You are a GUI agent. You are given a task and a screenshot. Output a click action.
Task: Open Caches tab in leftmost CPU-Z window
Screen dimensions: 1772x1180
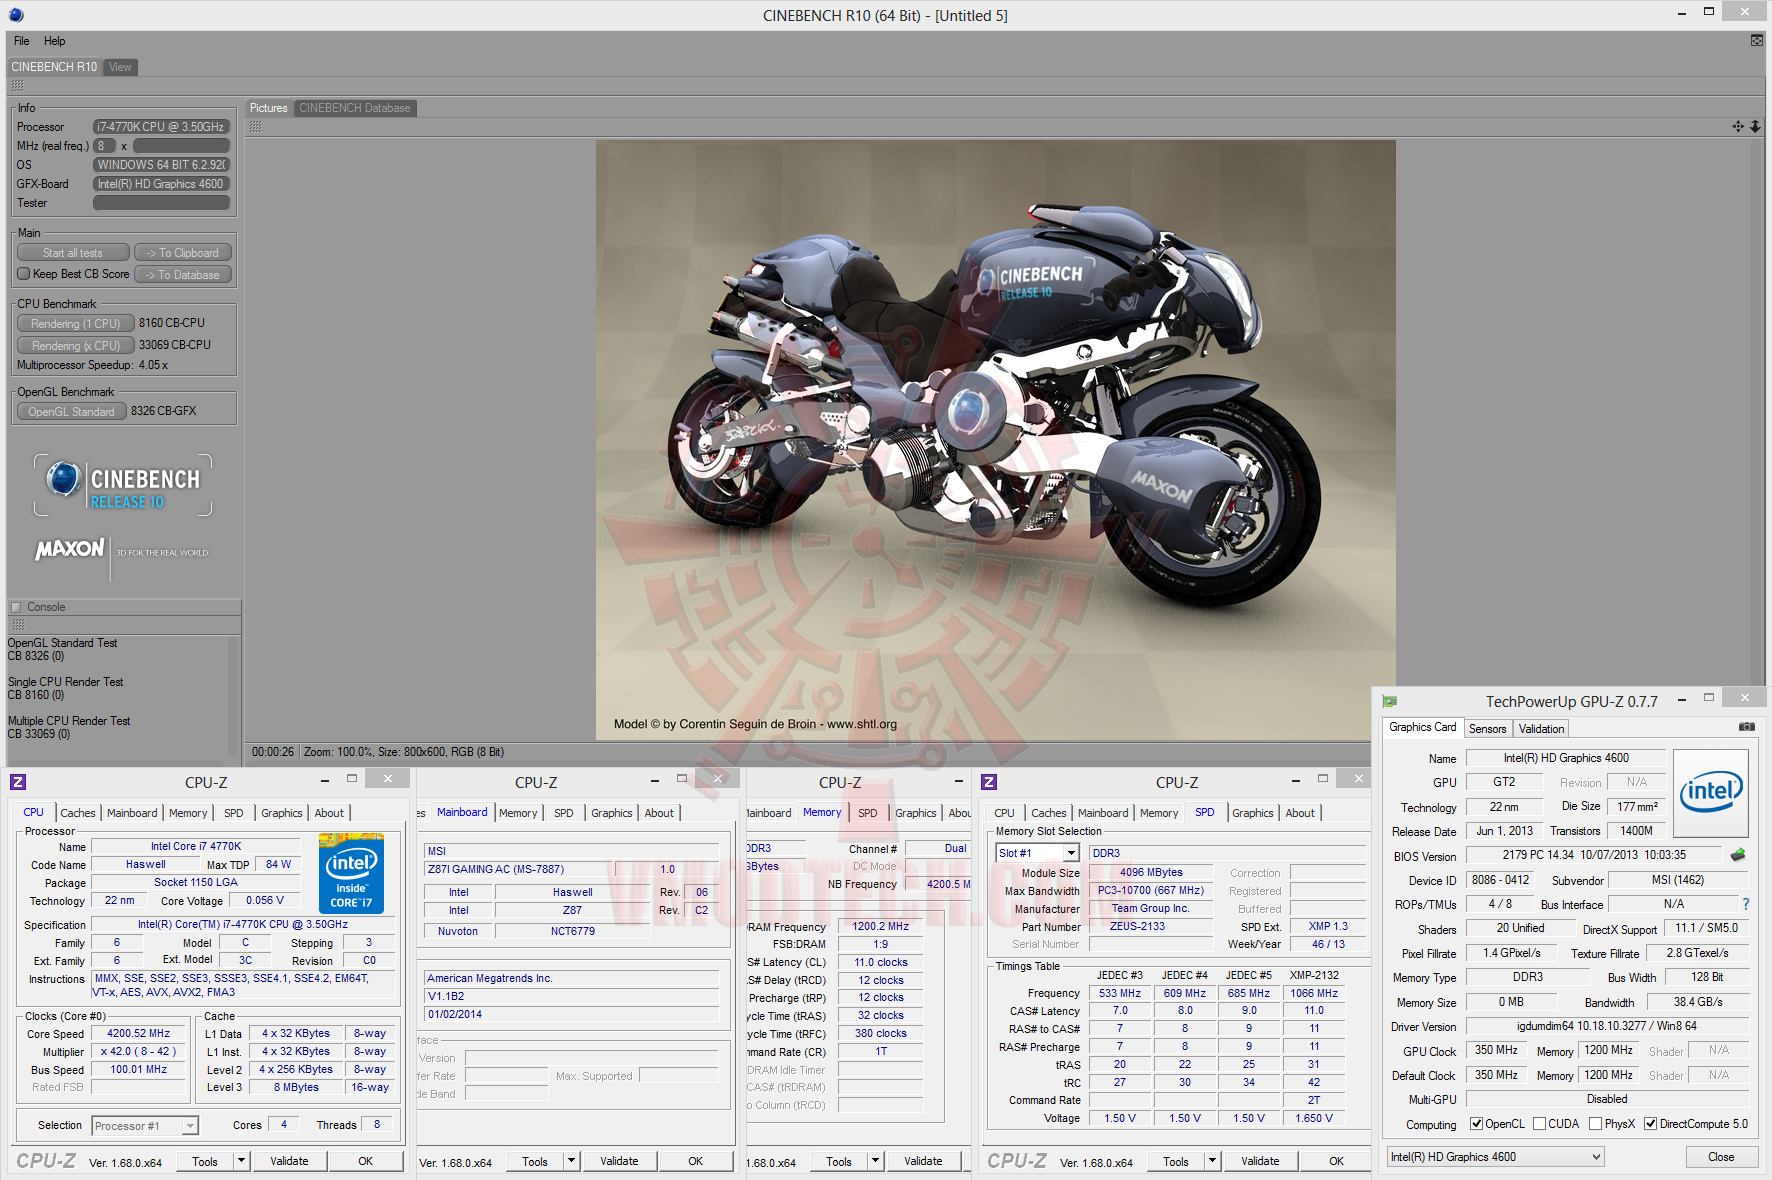point(78,813)
